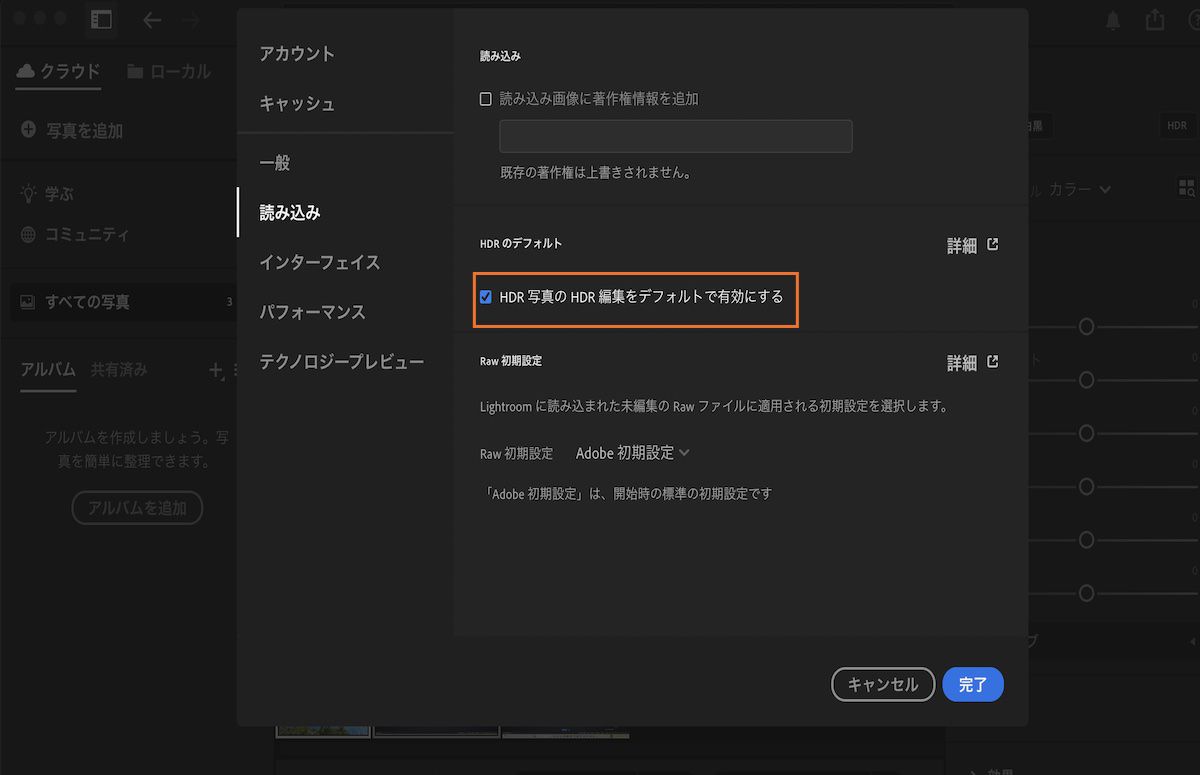Image resolution: width=1200 pixels, height=775 pixels.
Task: Click the HDR badge in the edit panel
Action: point(1177,126)
